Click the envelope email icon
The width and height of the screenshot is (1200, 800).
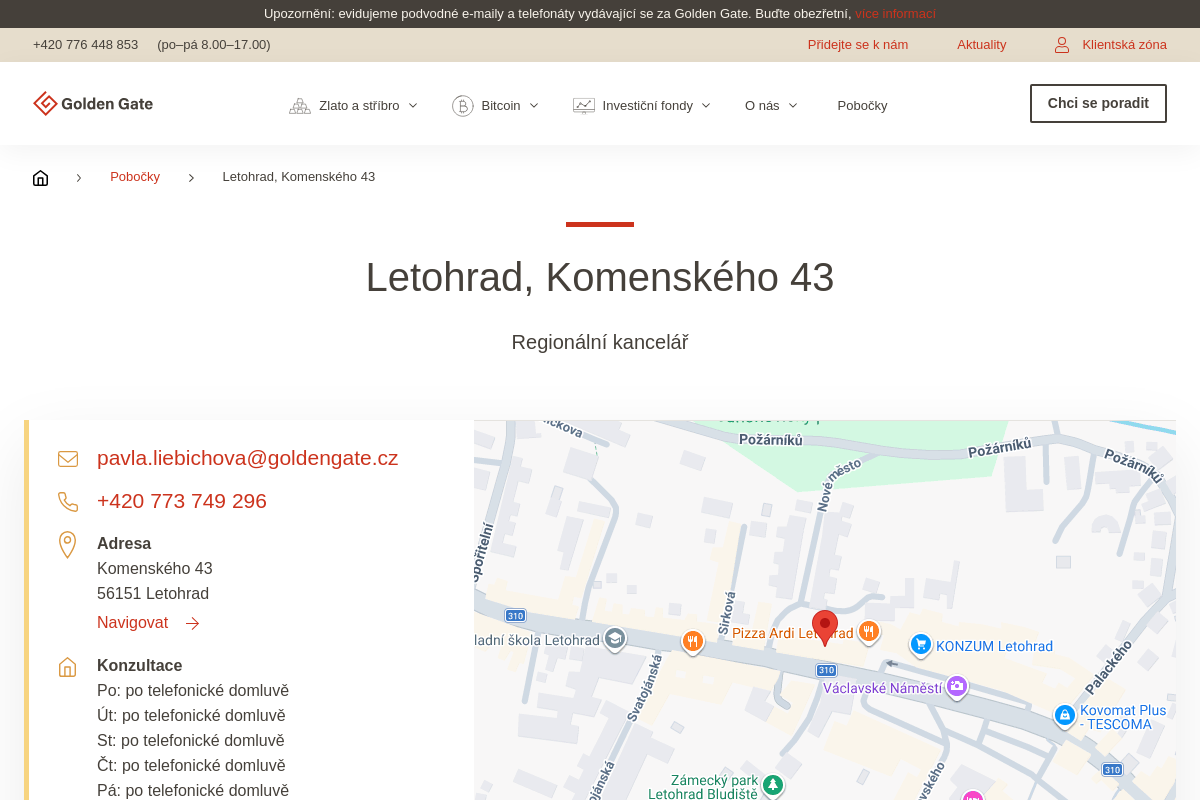tap(68, 459)
